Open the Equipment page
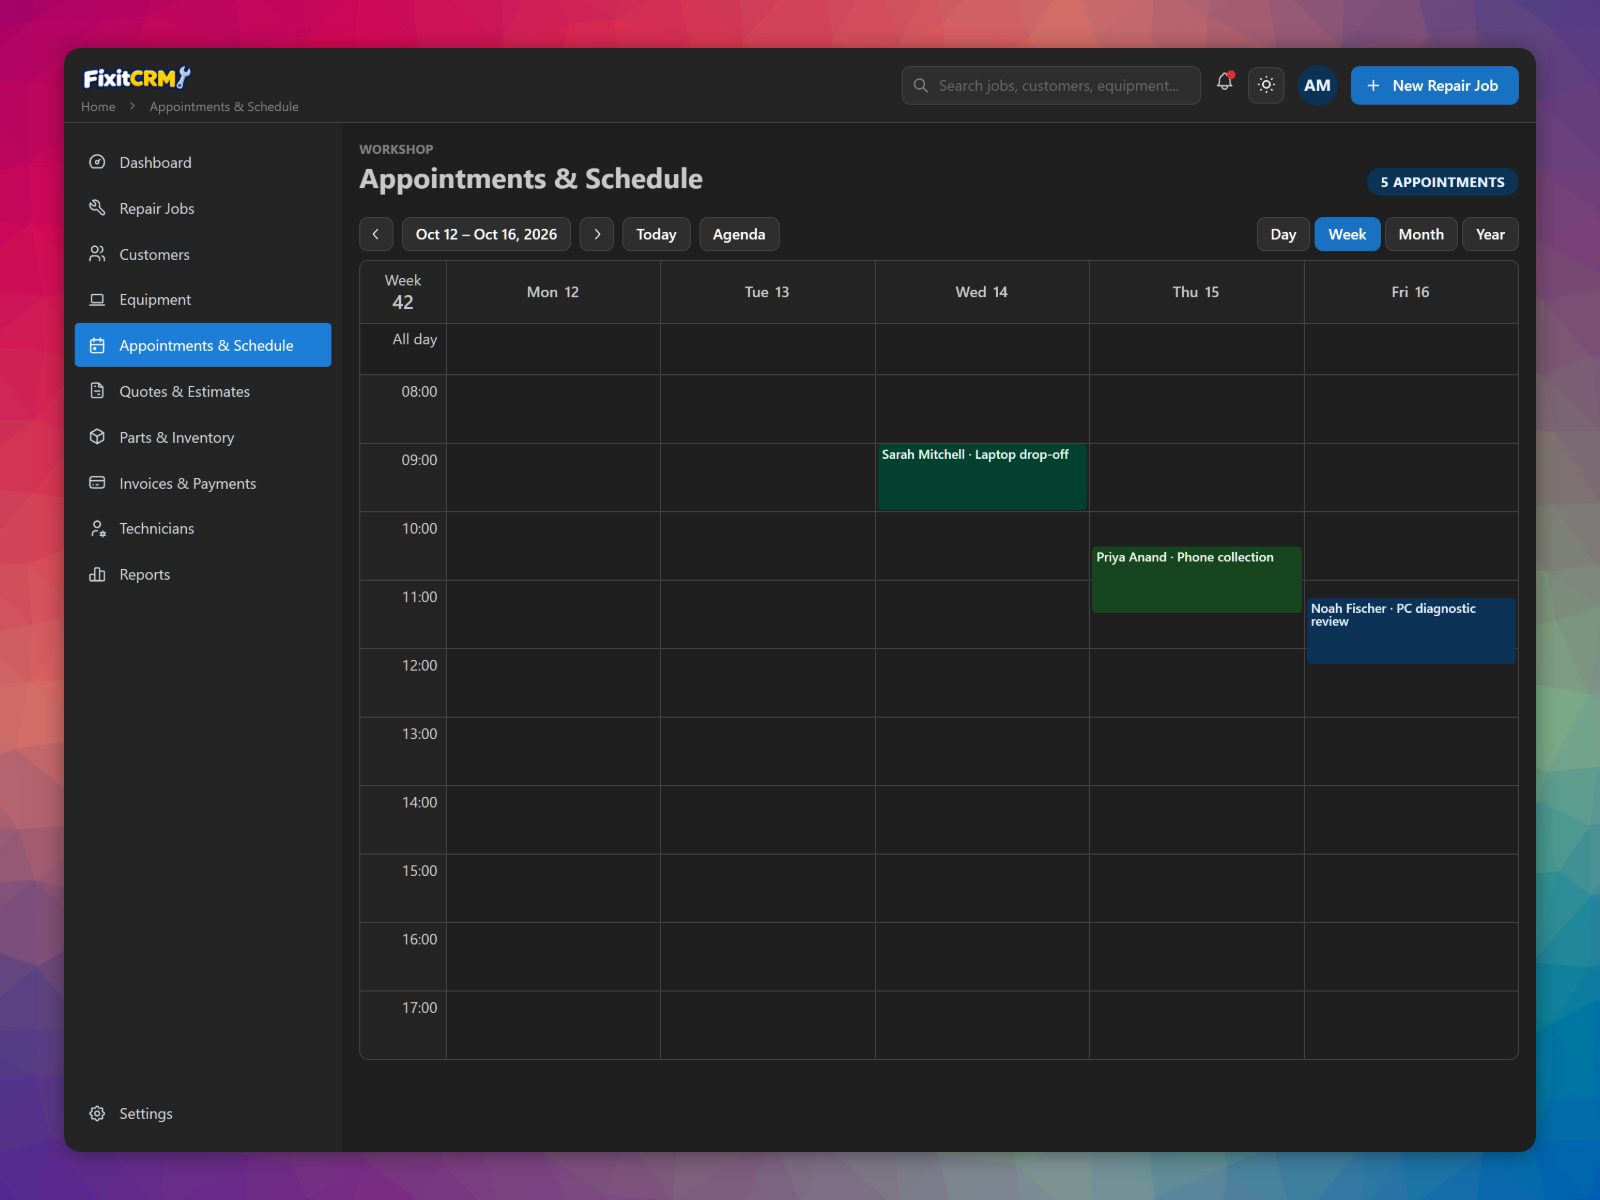Viewport: 1600px width, 1200px height. [203, 299]
